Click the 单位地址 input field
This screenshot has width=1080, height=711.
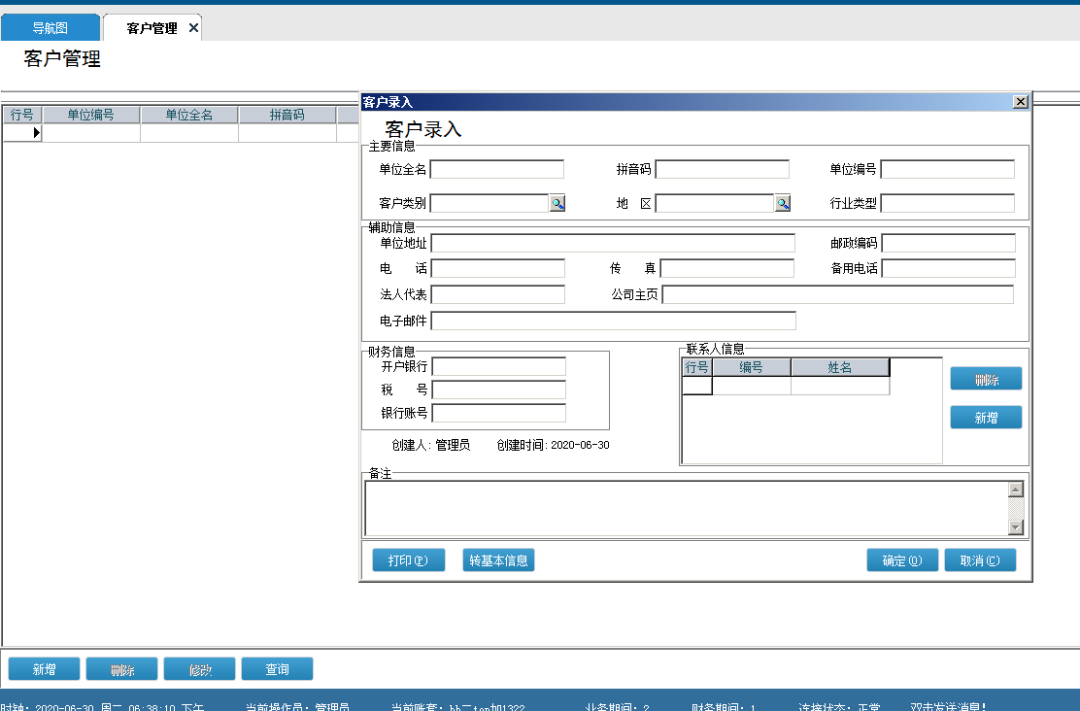613,243
